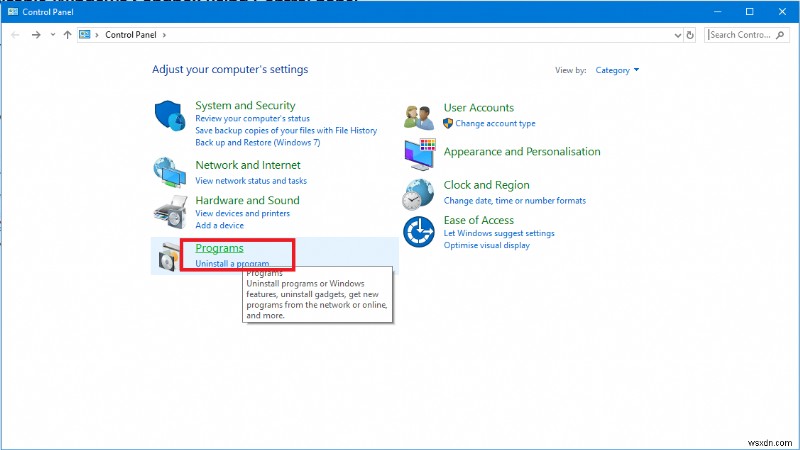Click Let Windows suggest settings

pos(499,233)
